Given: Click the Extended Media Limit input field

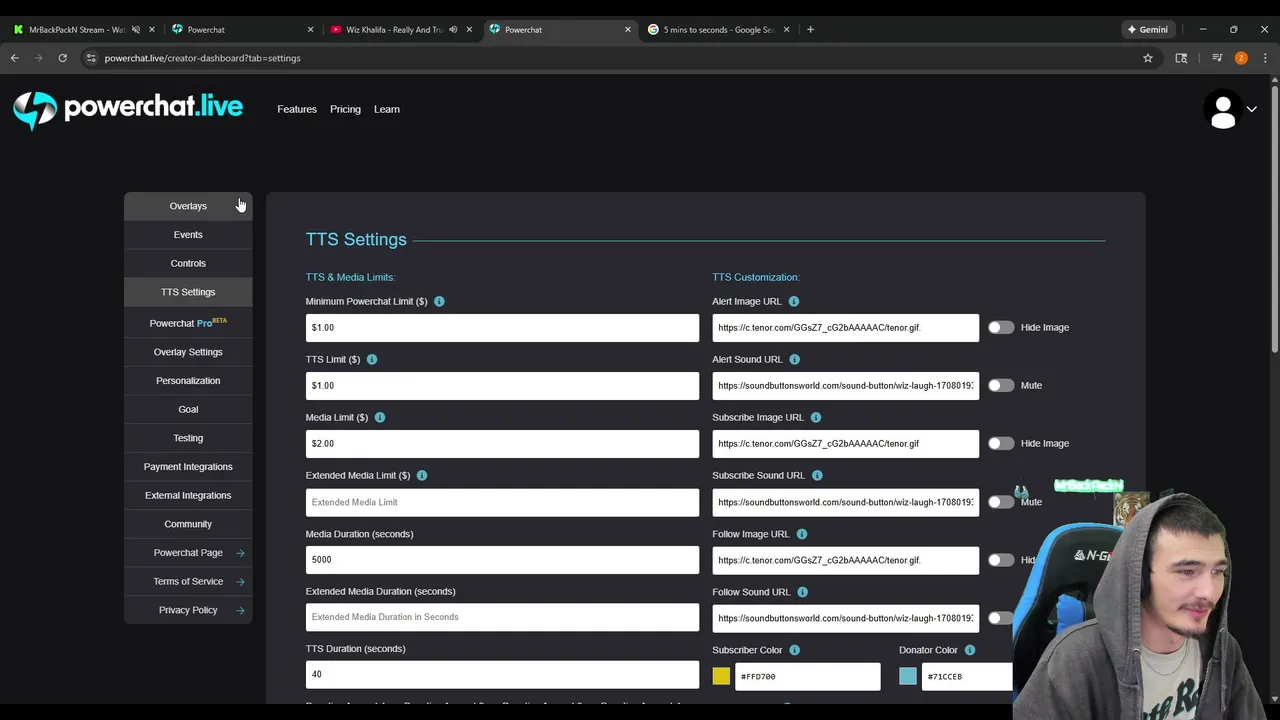Looking at the screenshot, I should pyautogui.click(x=502, y=502).
